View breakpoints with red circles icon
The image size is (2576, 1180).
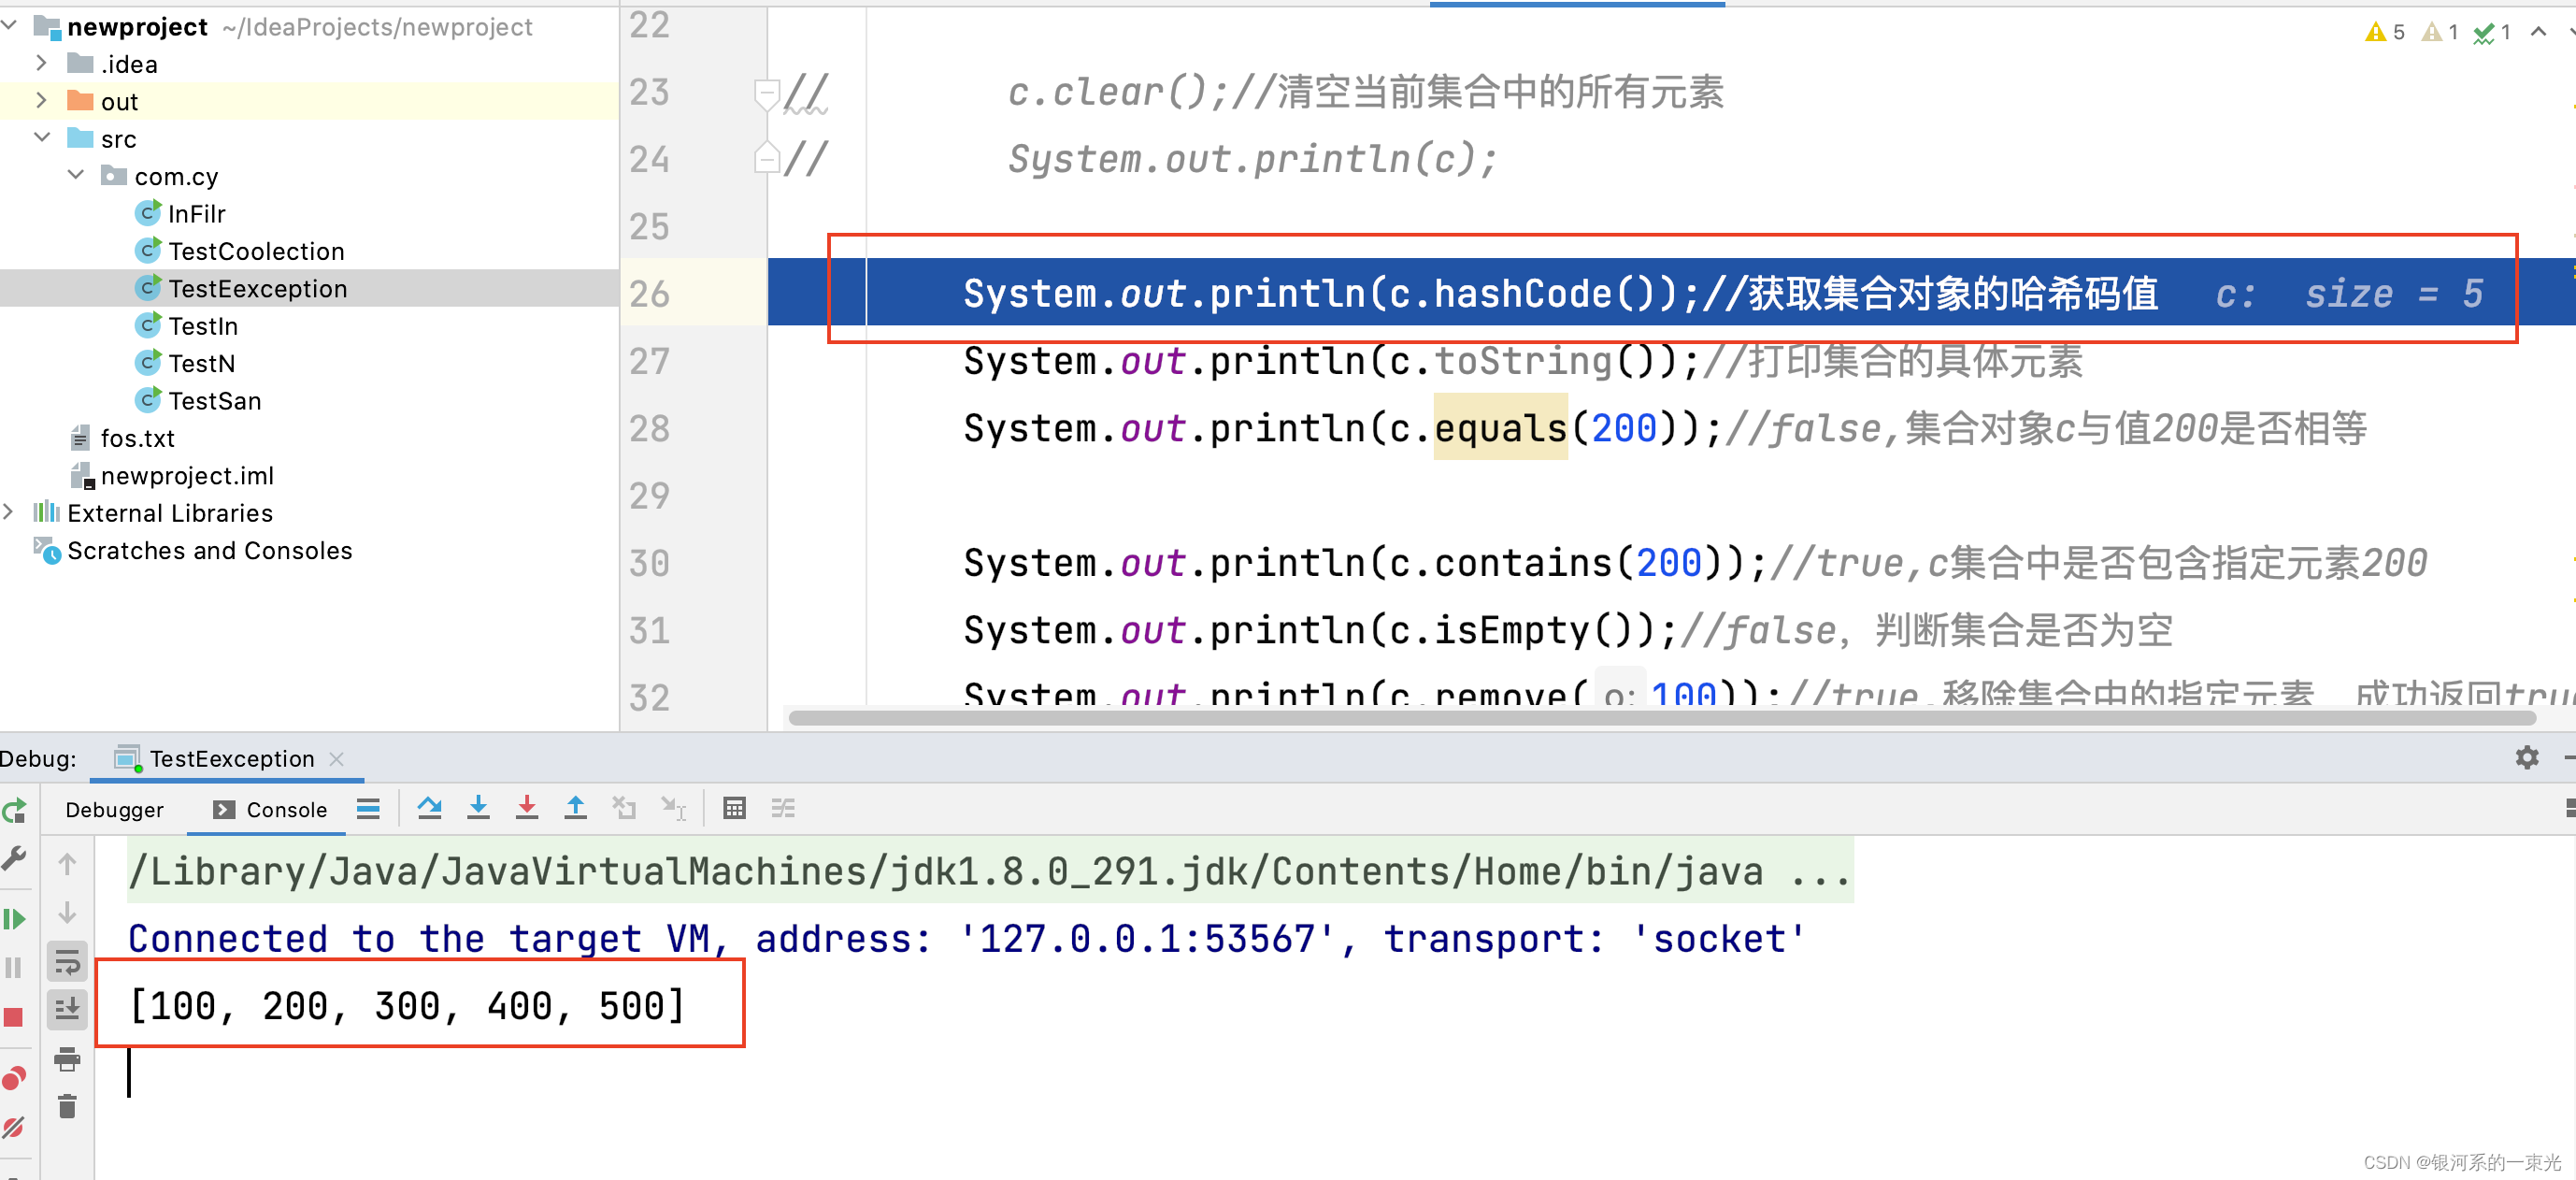click(14, 1077)
